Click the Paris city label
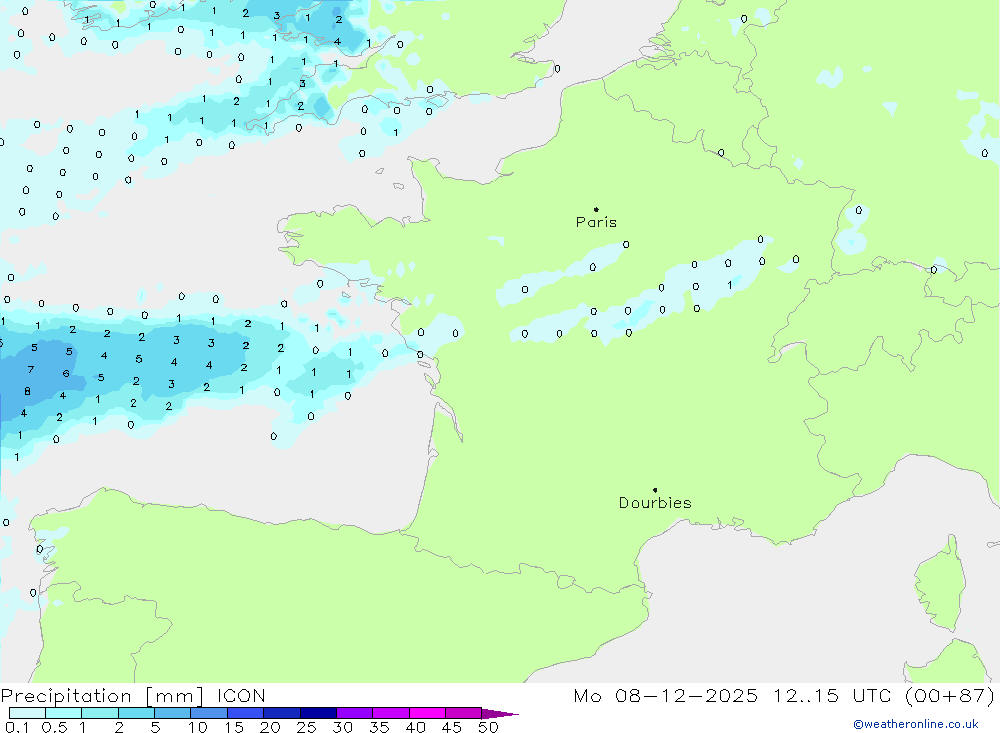1000x733 pixels. 596,222
